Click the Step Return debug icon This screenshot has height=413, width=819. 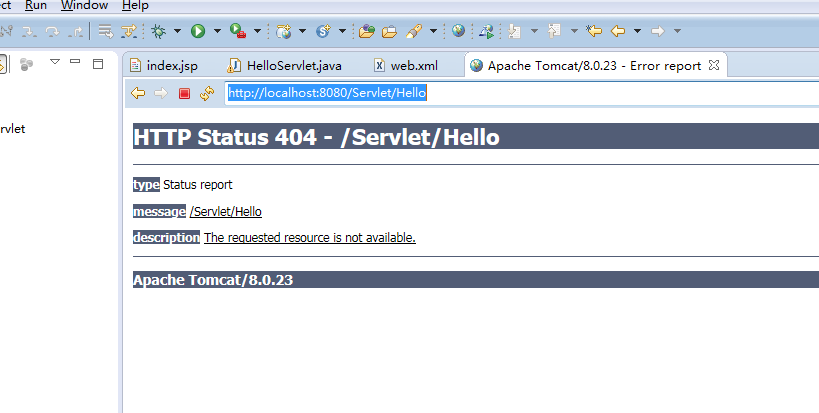pos(76,32)
